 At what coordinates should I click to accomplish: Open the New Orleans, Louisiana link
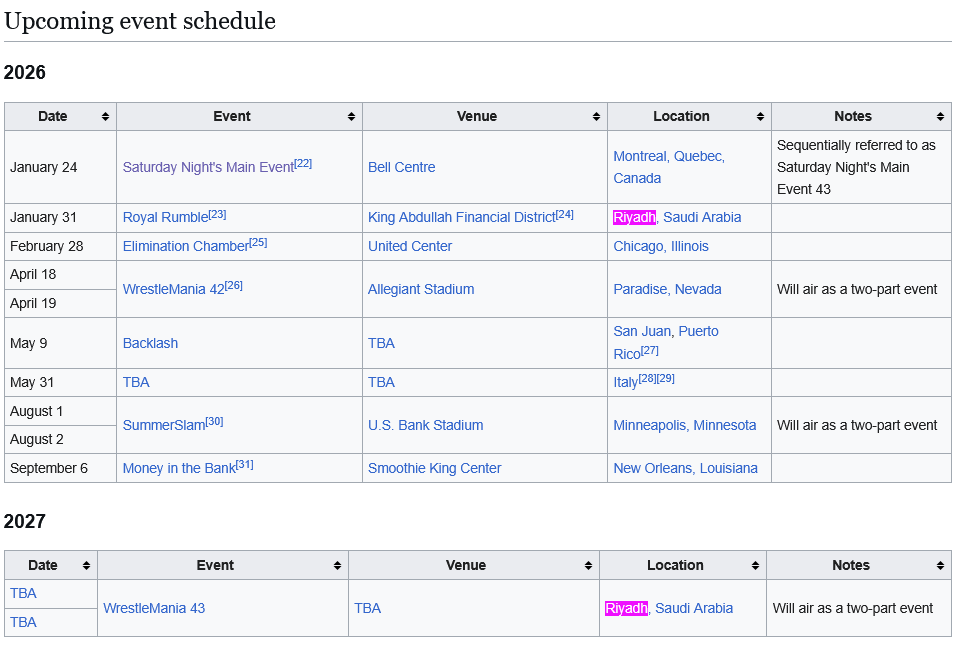coord(686,469)
